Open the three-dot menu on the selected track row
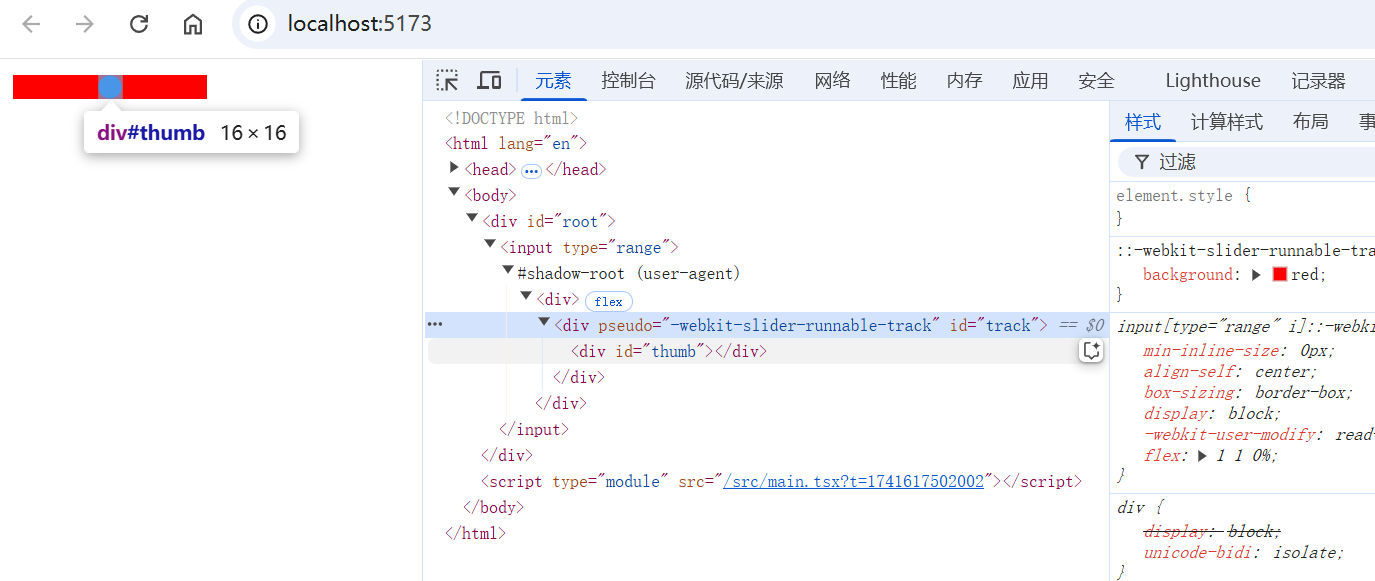The height and width of the screenshot is (581, 1375). click(435, 325)
